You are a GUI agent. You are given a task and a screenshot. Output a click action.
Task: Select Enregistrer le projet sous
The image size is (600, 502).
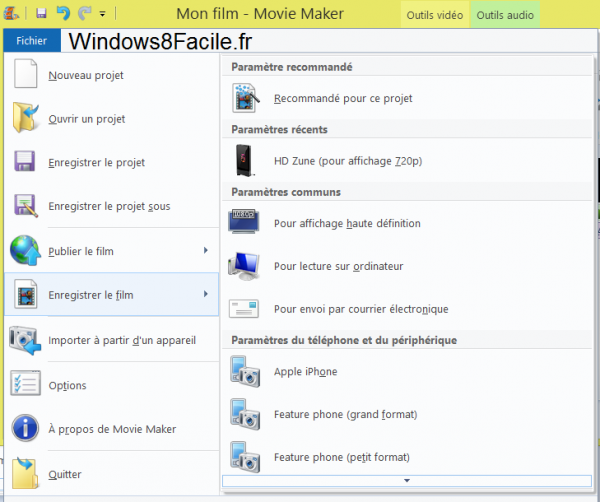tap(111, 206)
